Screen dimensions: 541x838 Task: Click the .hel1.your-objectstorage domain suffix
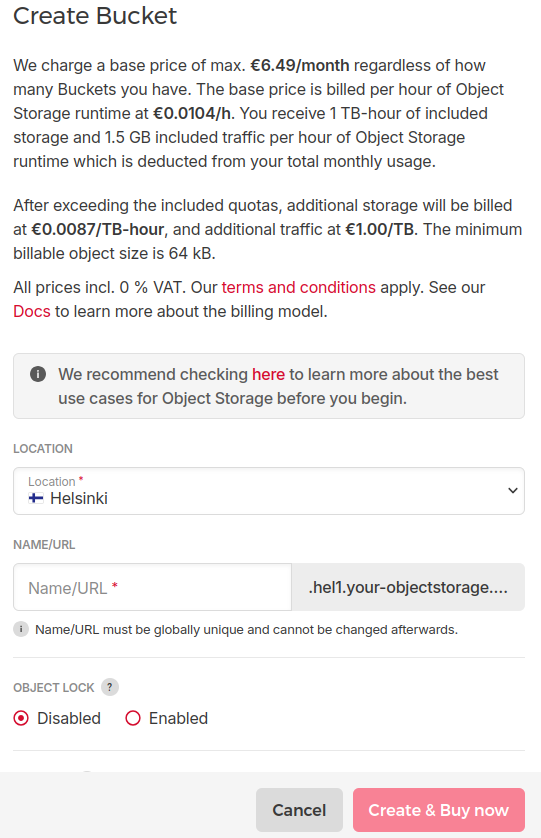408,587
